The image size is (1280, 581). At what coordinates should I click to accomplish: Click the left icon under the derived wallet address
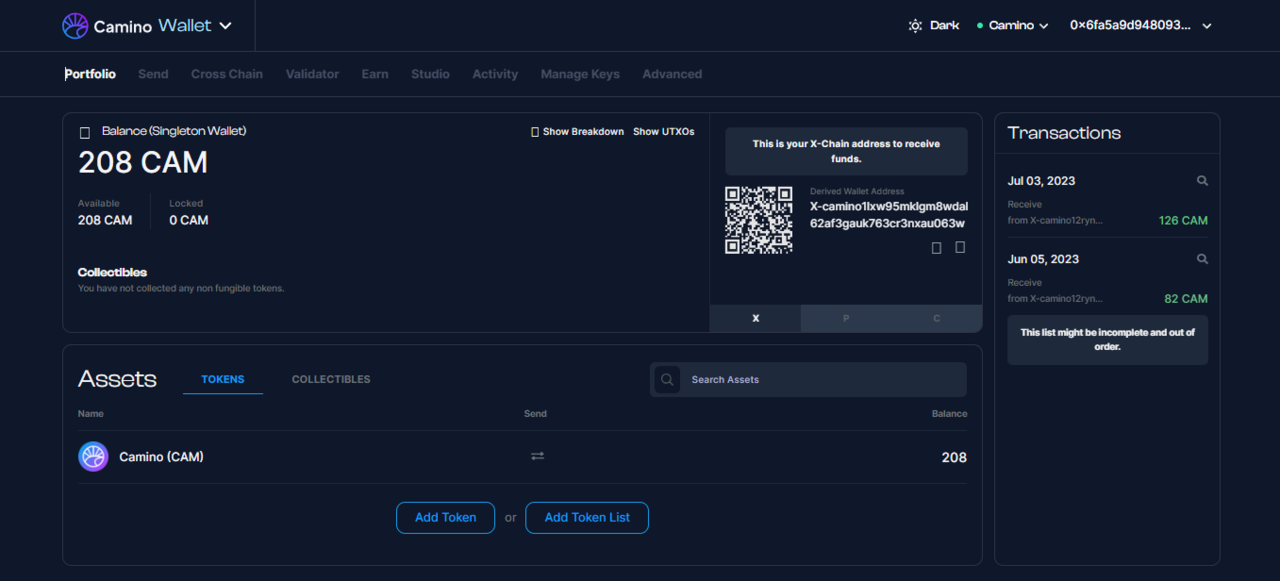tap(937, 248)
